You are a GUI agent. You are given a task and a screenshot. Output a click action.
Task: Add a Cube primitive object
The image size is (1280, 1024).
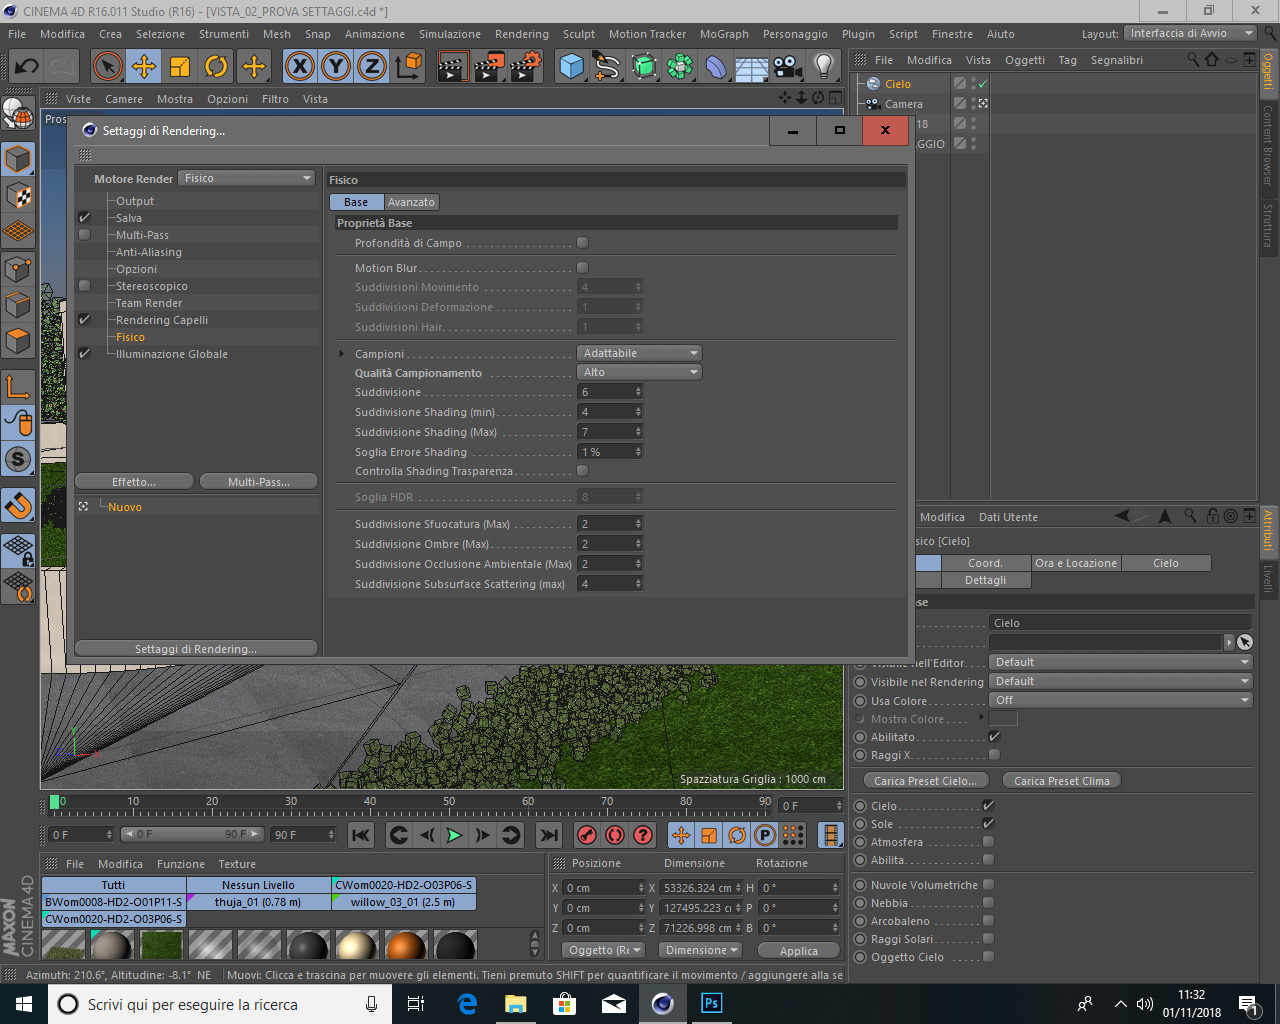tap(571, 67)
